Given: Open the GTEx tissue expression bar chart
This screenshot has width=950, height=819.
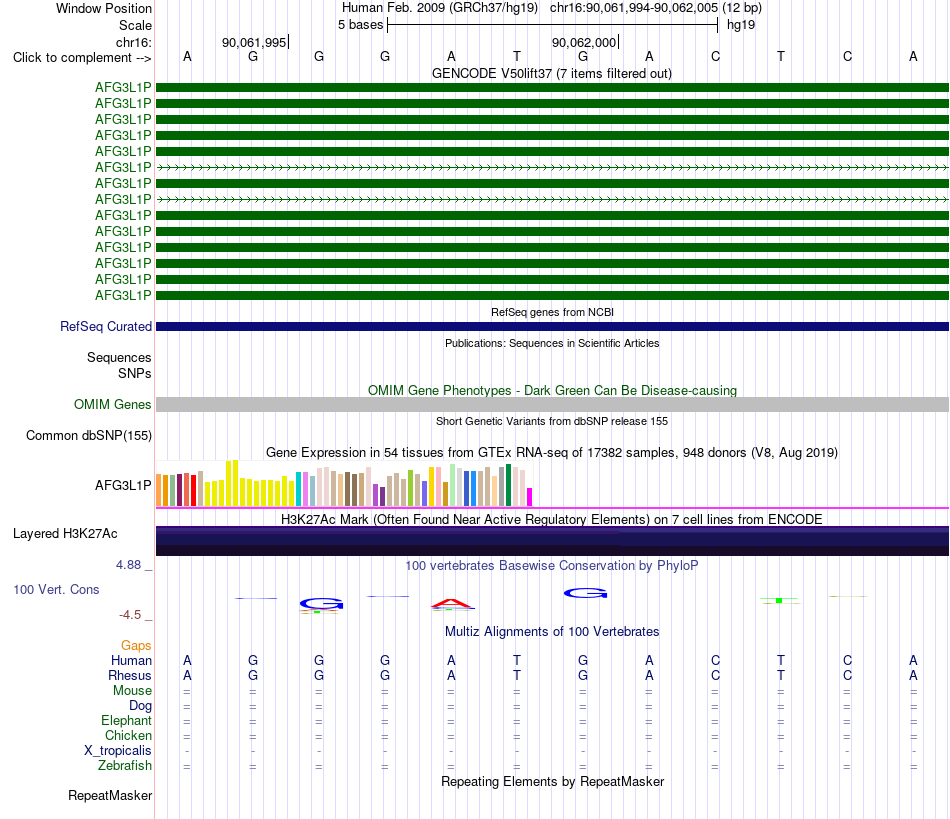Looking at the screenshot, I should click(344, 483).
